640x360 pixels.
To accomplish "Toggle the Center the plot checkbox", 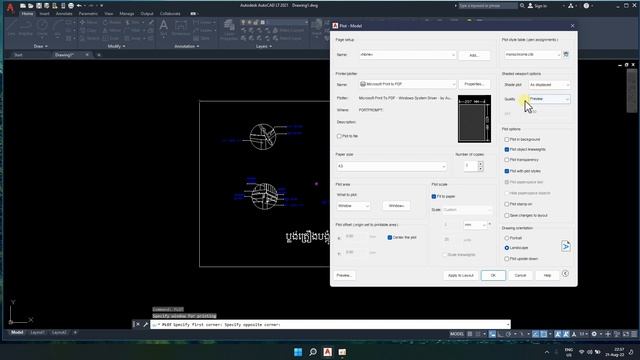I will click(x=389, y=238).
